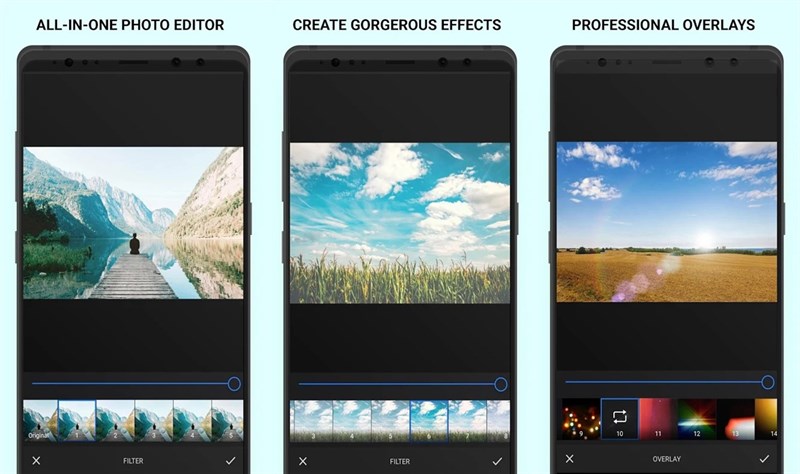Choose mountain lake filter thumbnail 4

192,421
